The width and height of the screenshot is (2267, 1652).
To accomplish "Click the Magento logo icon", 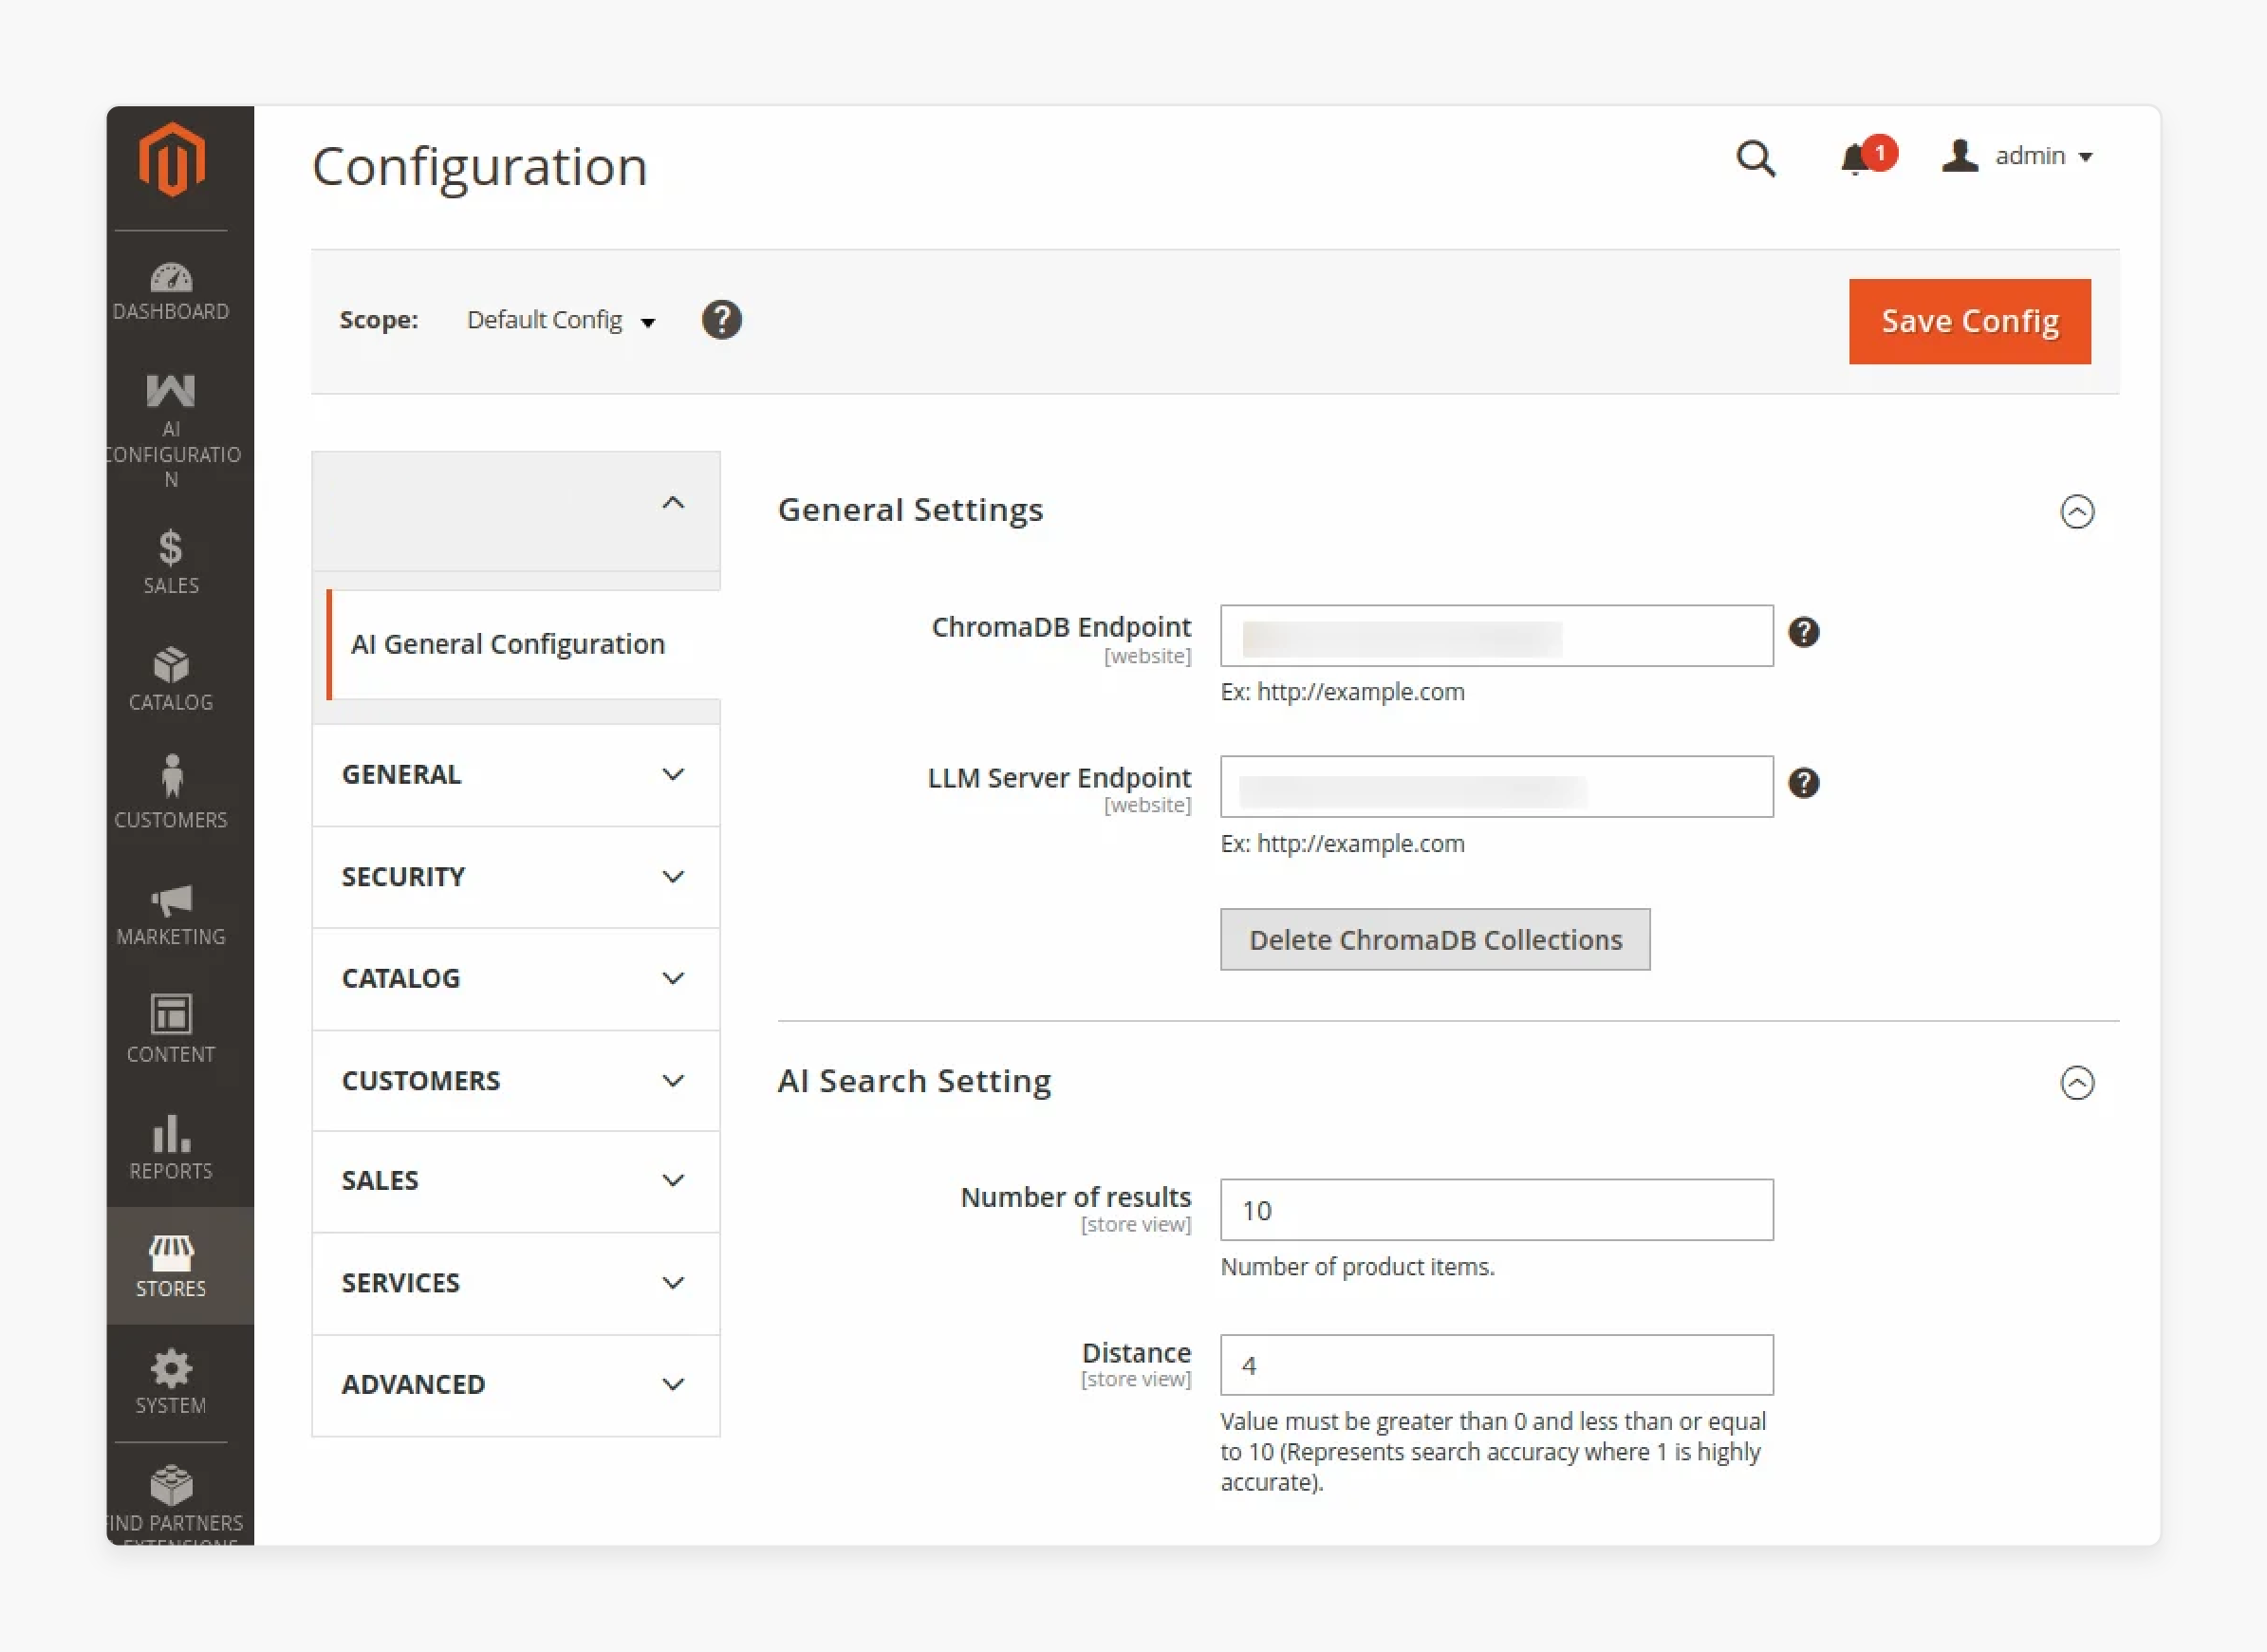I will click(171, 160).
